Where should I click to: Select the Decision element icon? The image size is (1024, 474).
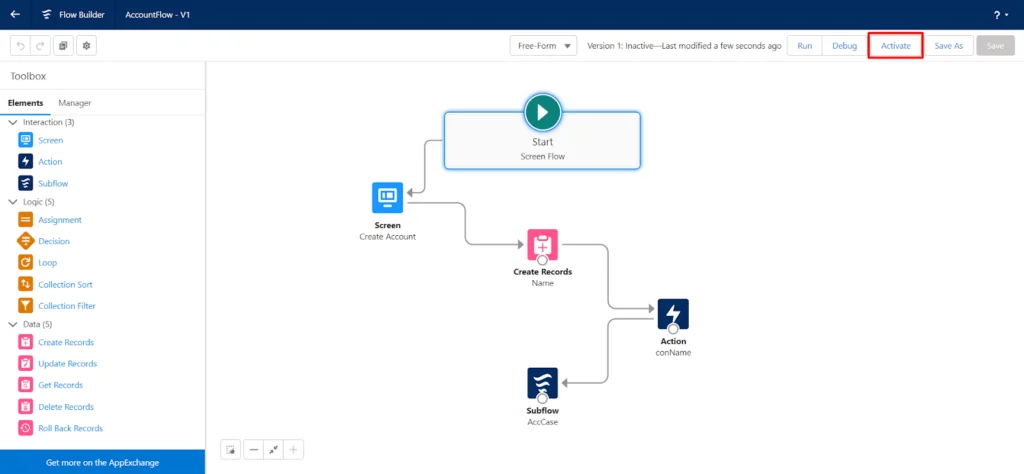(25, 241)
